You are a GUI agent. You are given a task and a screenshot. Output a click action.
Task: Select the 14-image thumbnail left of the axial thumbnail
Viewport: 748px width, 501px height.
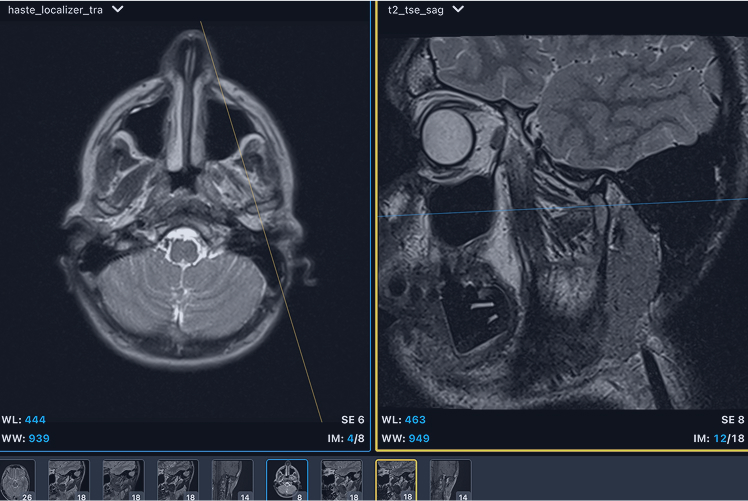click(232, 480)
